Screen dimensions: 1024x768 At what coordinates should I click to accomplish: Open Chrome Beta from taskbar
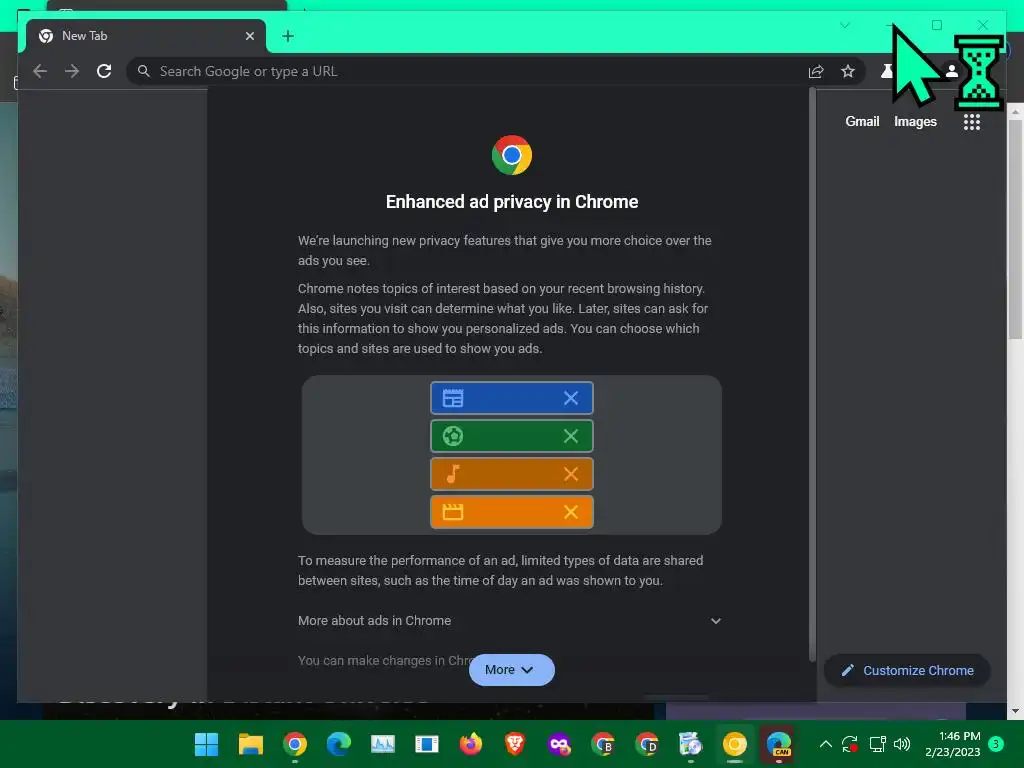[603, 744]
